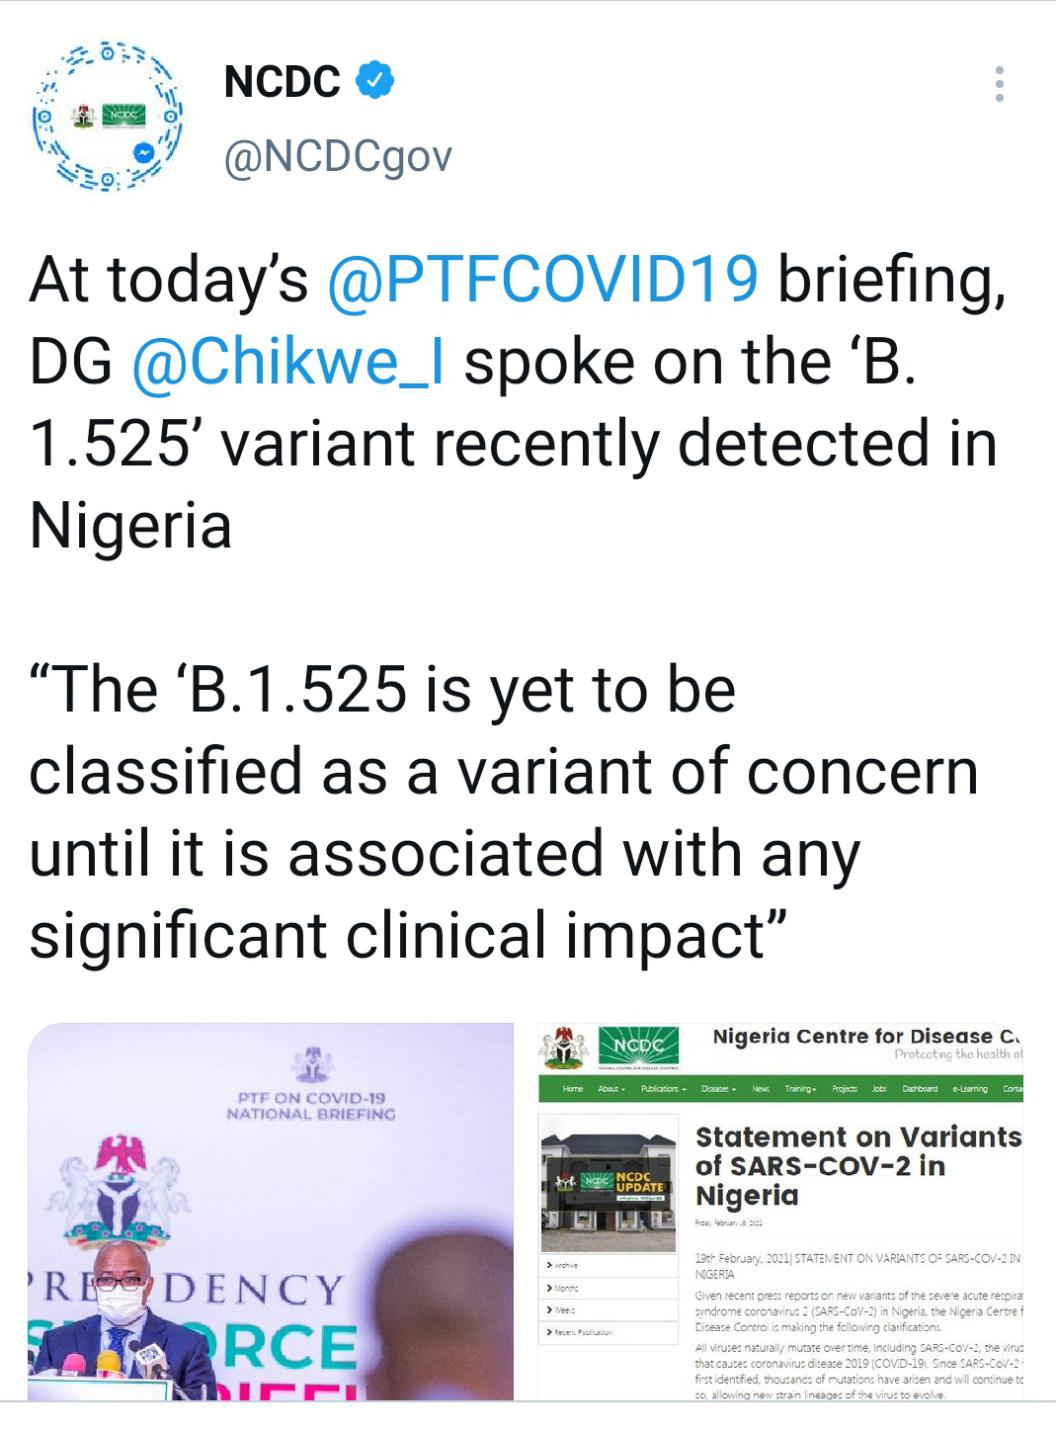
Task: Tap the NCDC display name
Action: click(x=282, y=81)
